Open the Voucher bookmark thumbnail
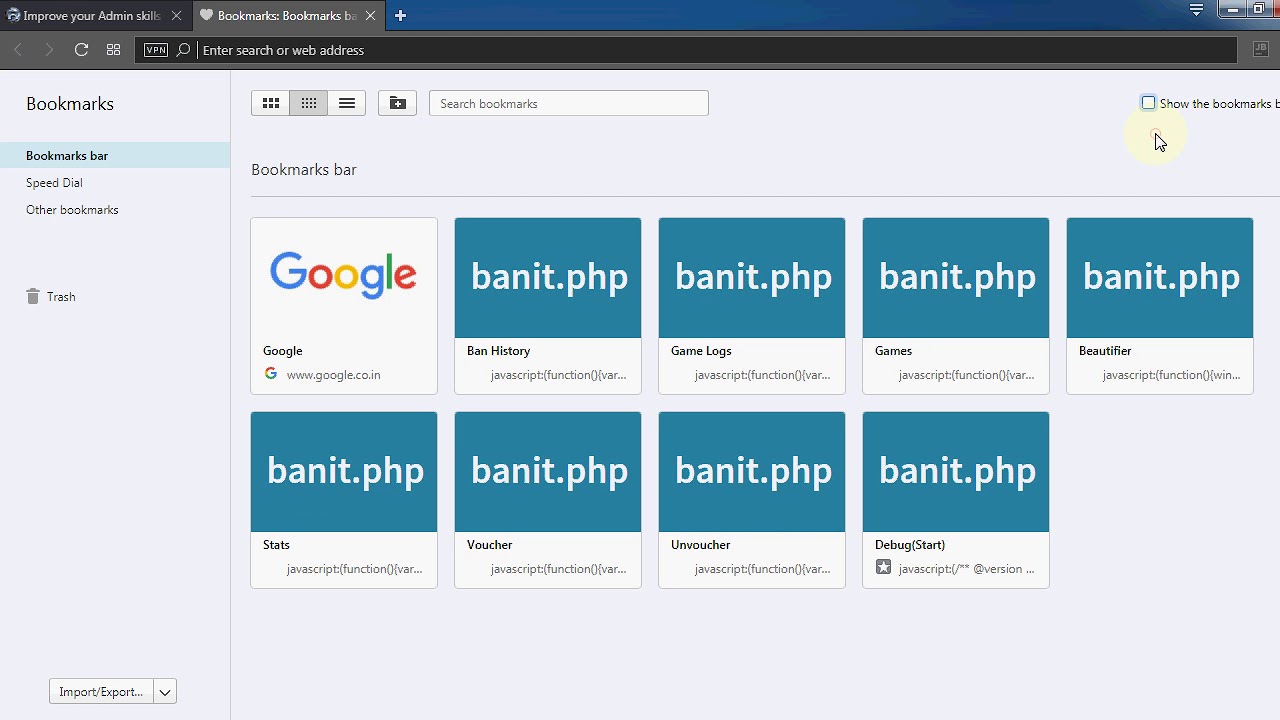1280x720 pixels. tap(548, 472)
